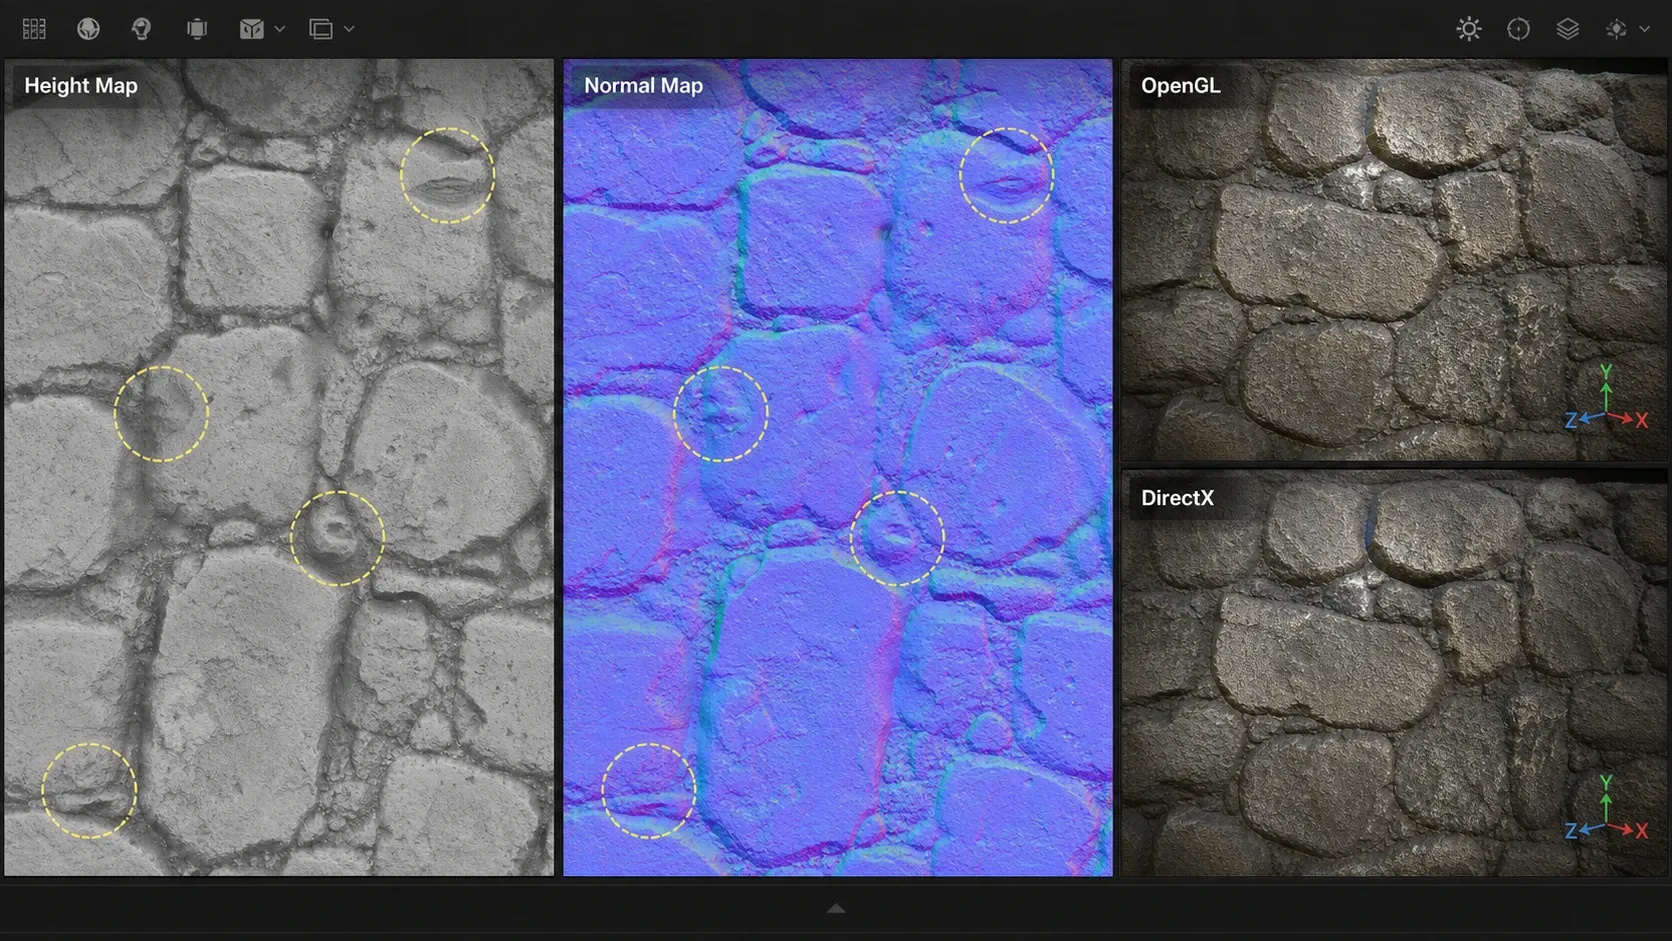Open the shading options dropdown arrow

coord(1644,29)
